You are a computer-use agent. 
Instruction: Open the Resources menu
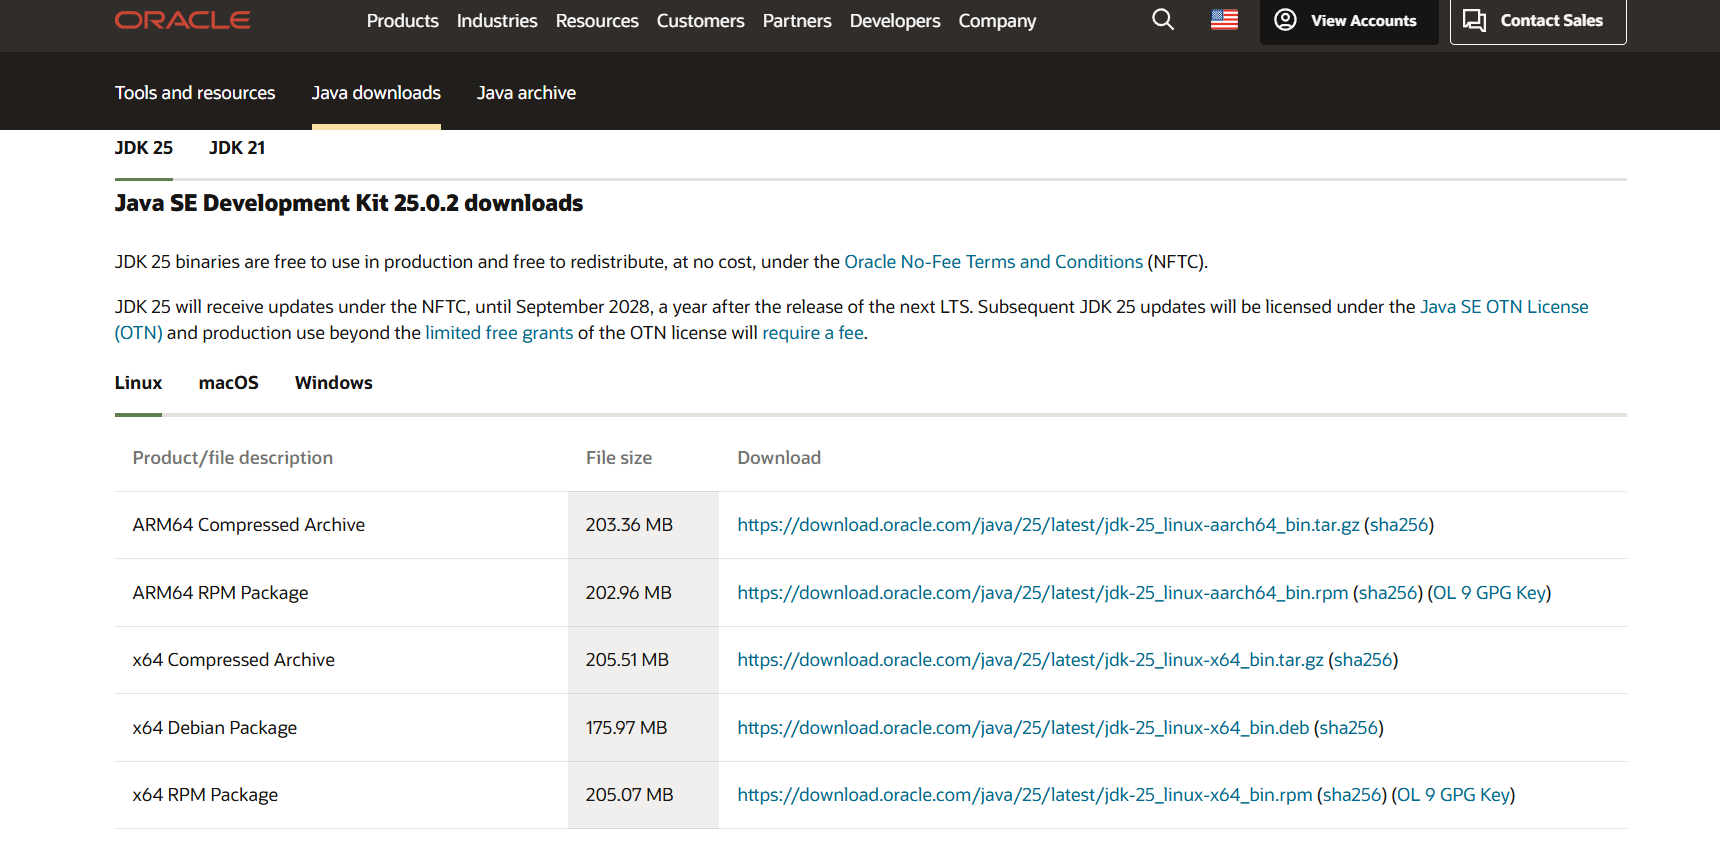click(597, 21)
